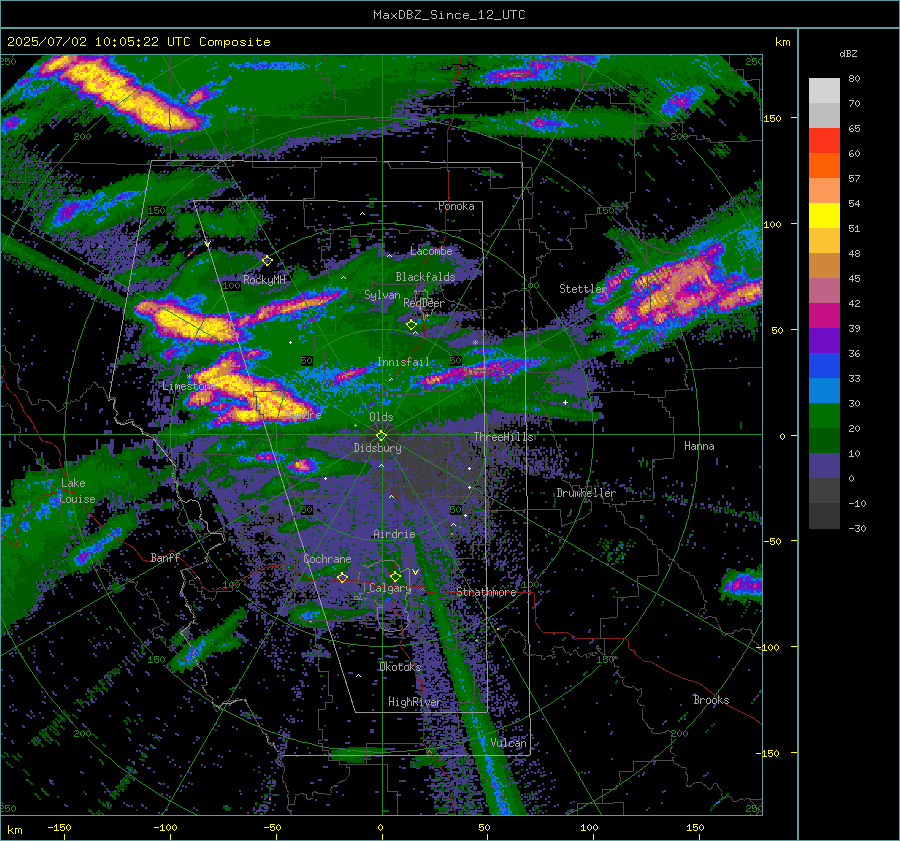This screenshot has height=841, width=900.
Task: Pick the brown 45–48 dBZ legend swatch
Action: tap(824, 266)
